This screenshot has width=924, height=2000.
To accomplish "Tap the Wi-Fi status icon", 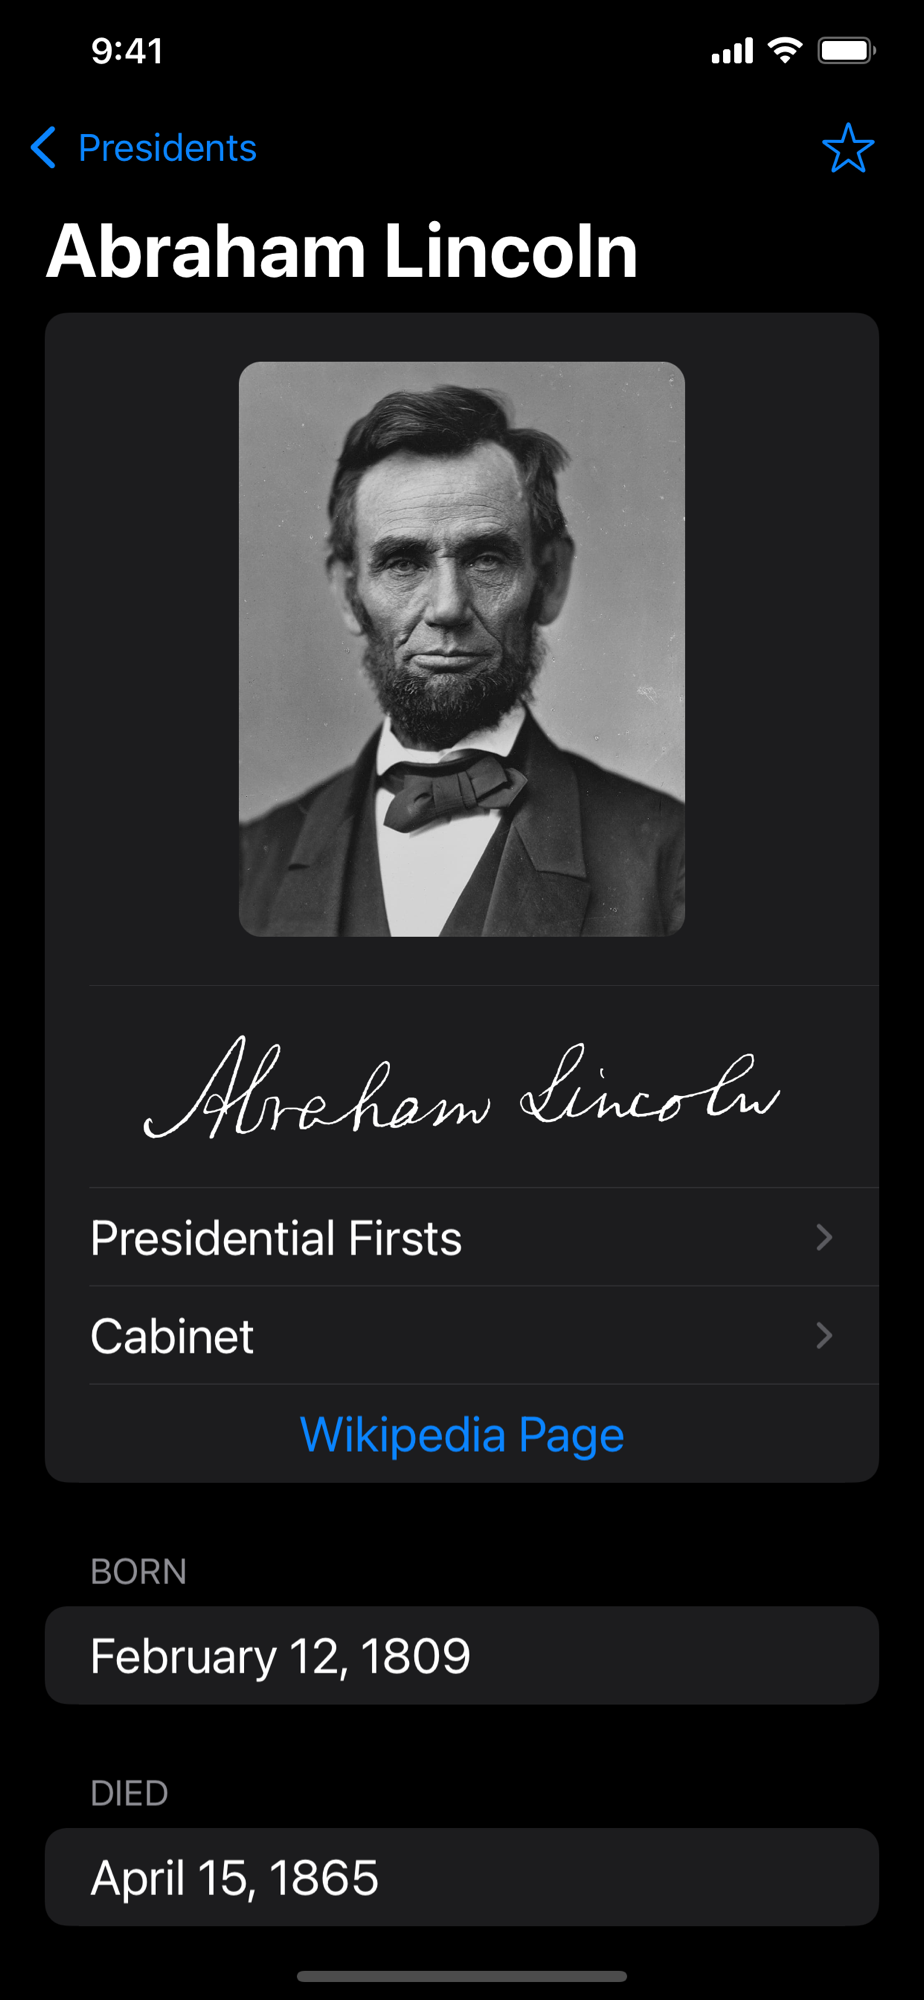I will [785, 50].
